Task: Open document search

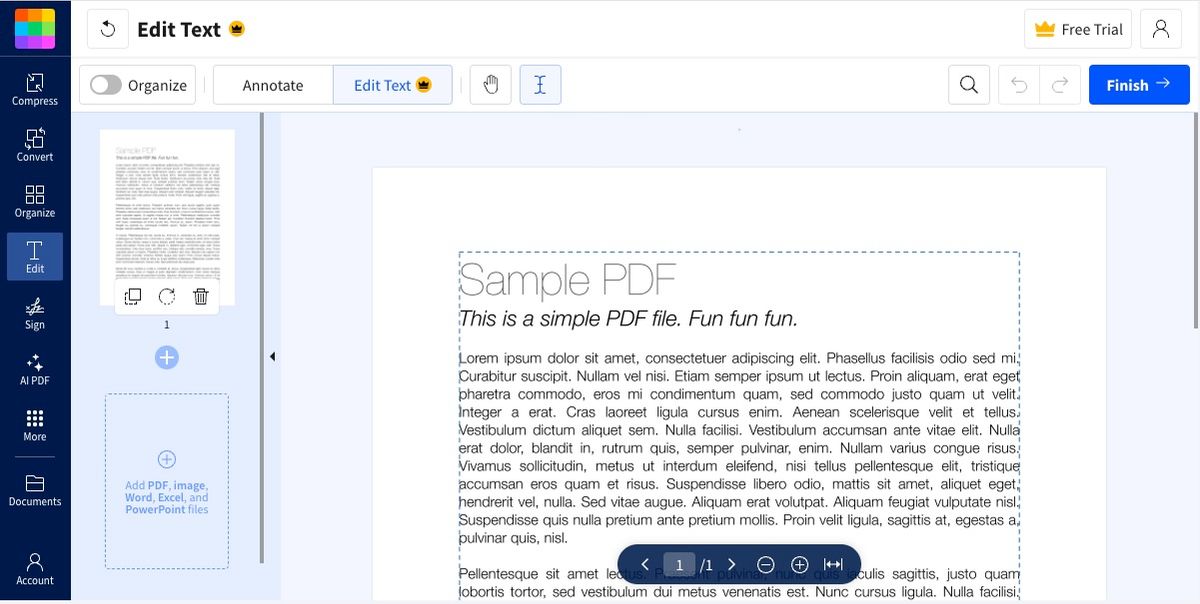Action: (x=968, y=85)
